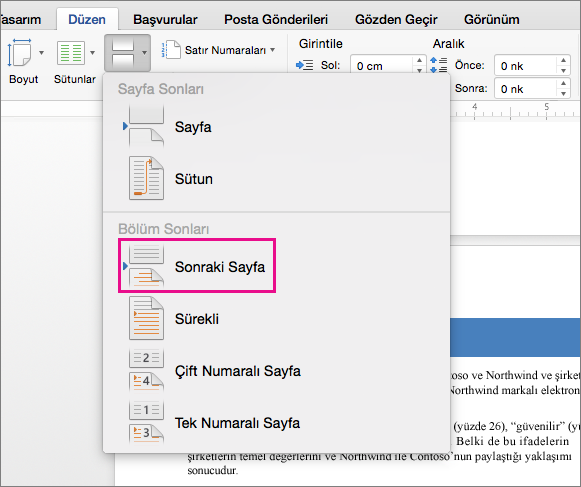Click the Satır Numaraları icon
The height and width of the screenshot is (487, 581).
click(171, 50)
